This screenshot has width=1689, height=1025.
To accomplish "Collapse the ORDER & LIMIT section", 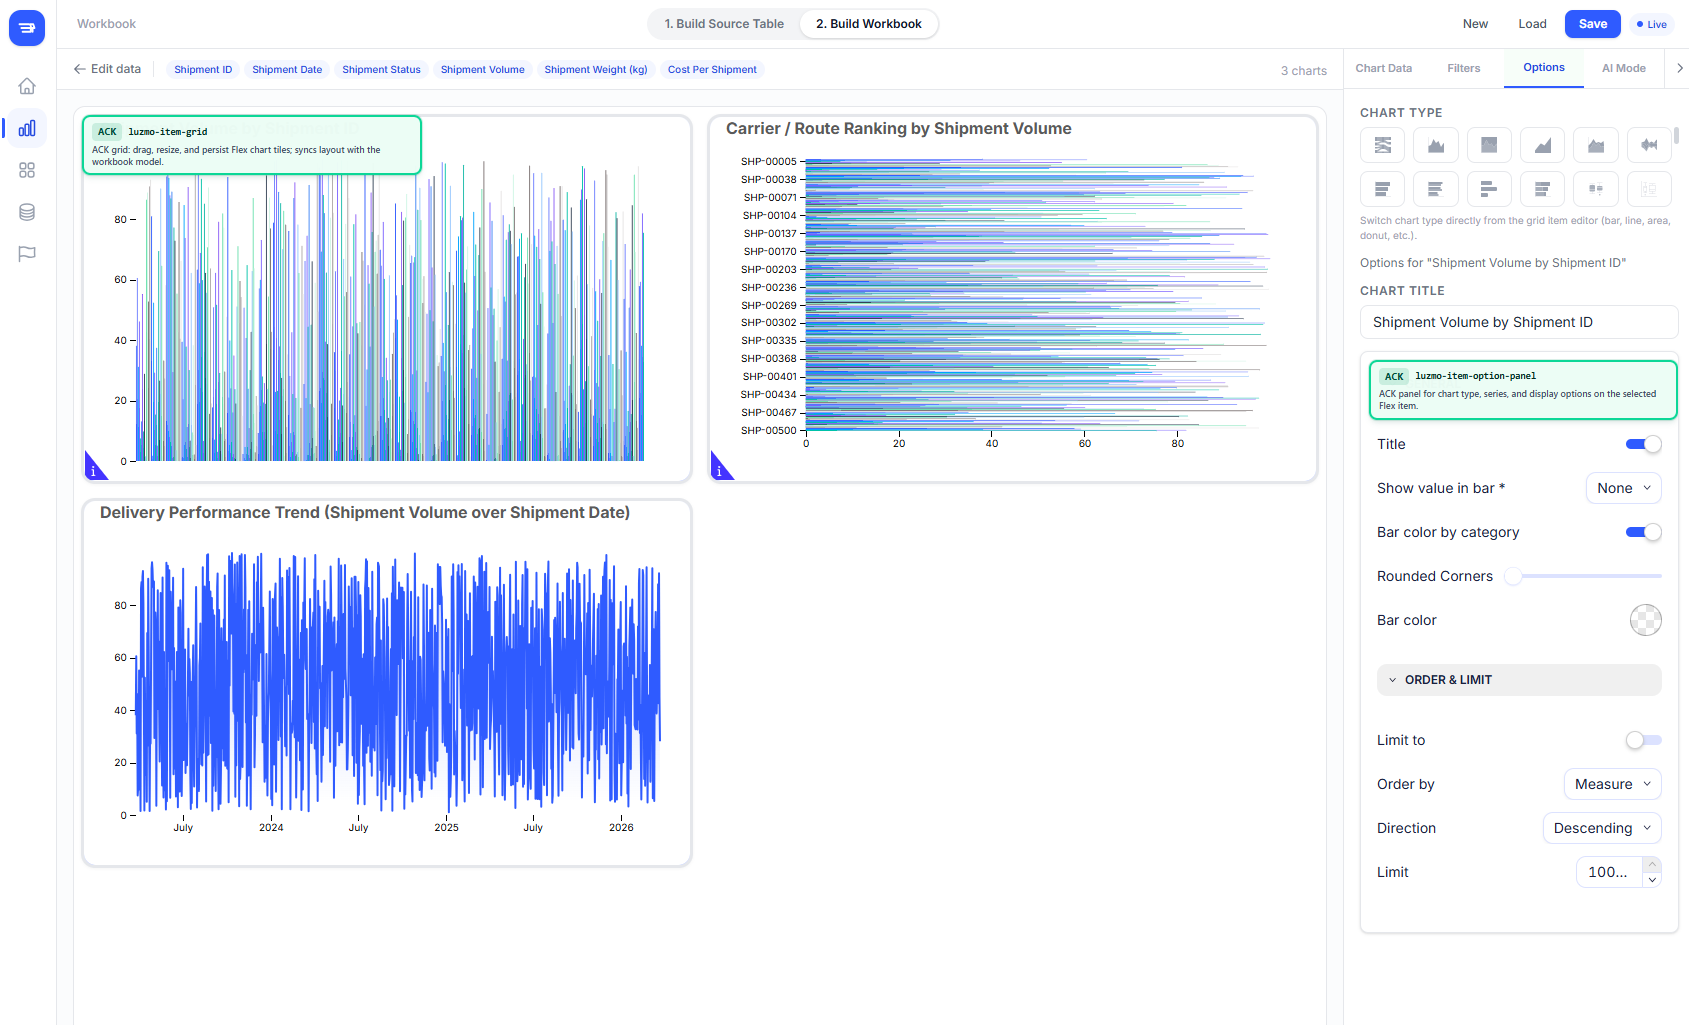I will coord(1519,680).
